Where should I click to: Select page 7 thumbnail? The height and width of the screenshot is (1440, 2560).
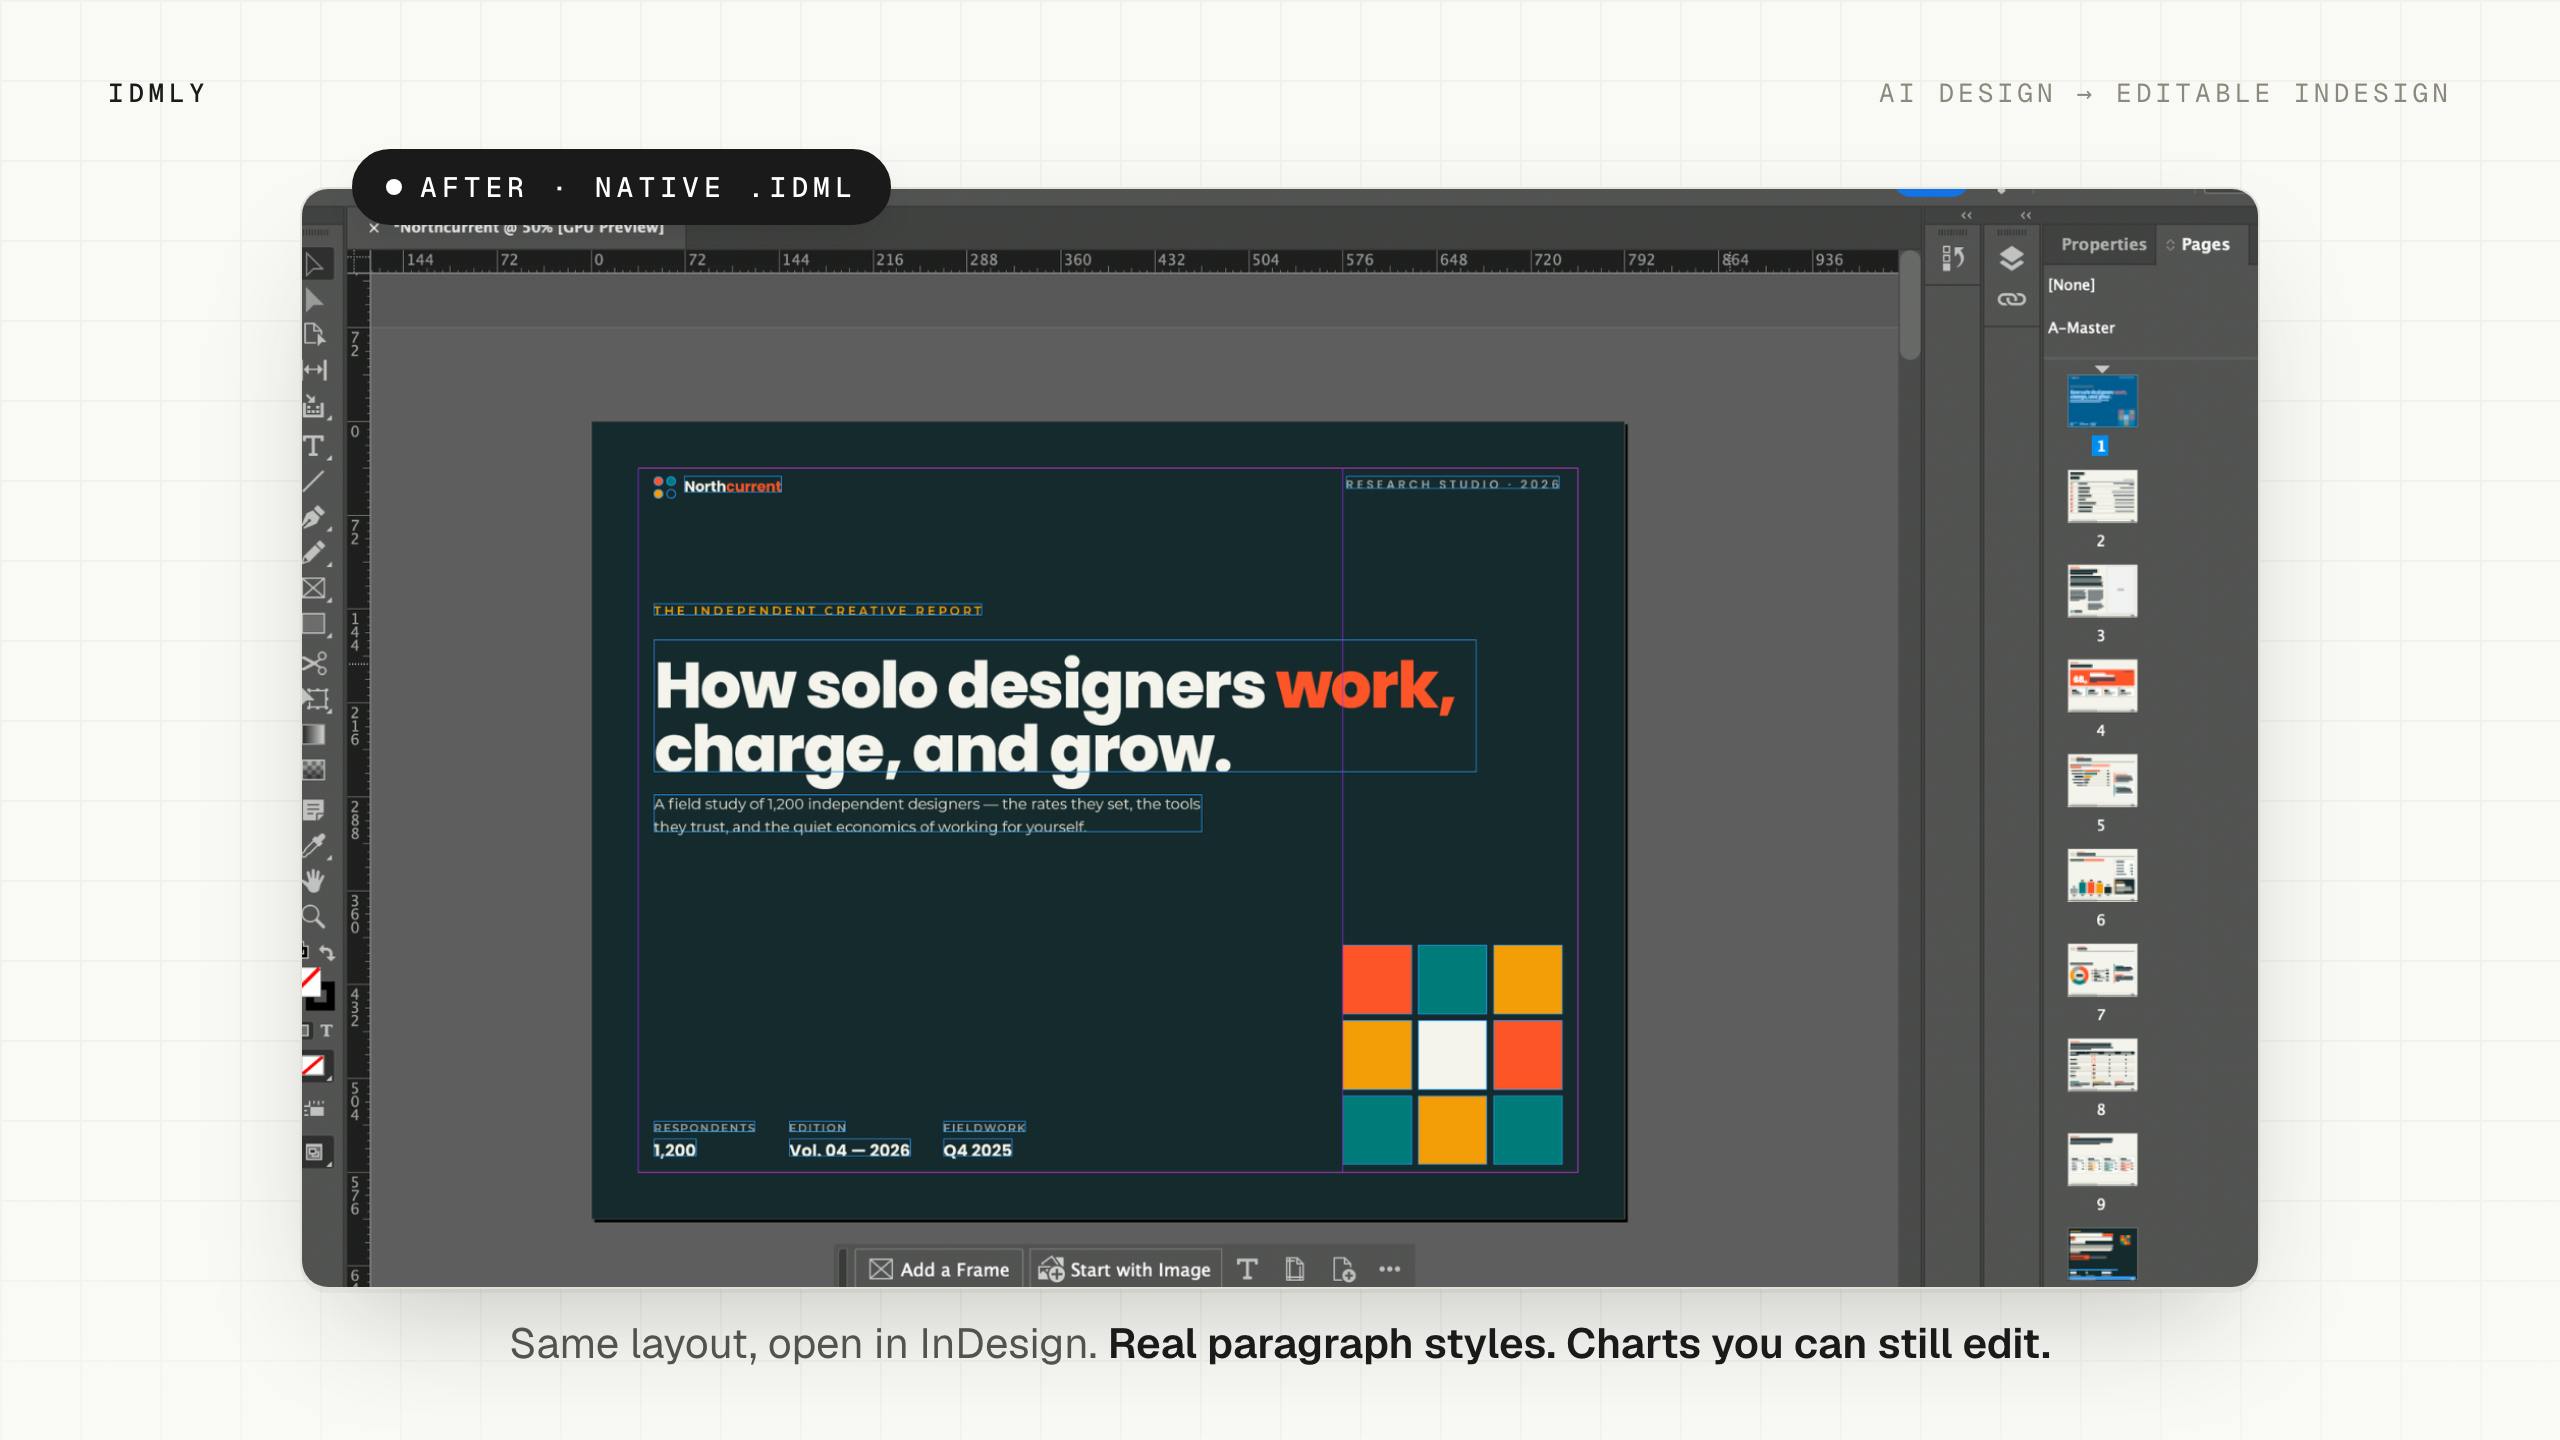click(2102, 970)
